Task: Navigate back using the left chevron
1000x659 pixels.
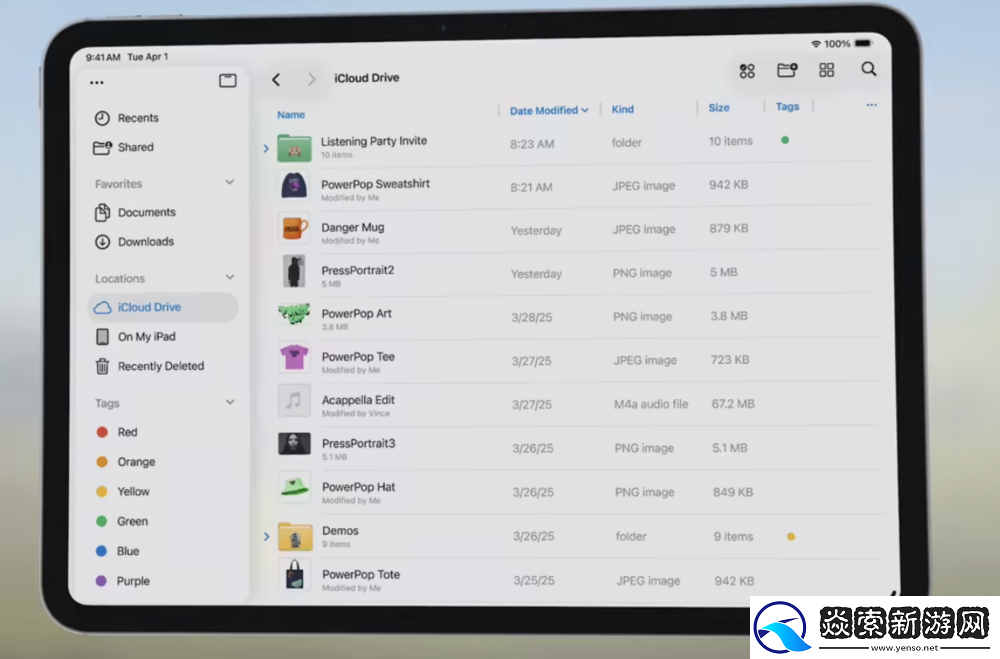Action: pyautogui.click(x=276, y=77)
